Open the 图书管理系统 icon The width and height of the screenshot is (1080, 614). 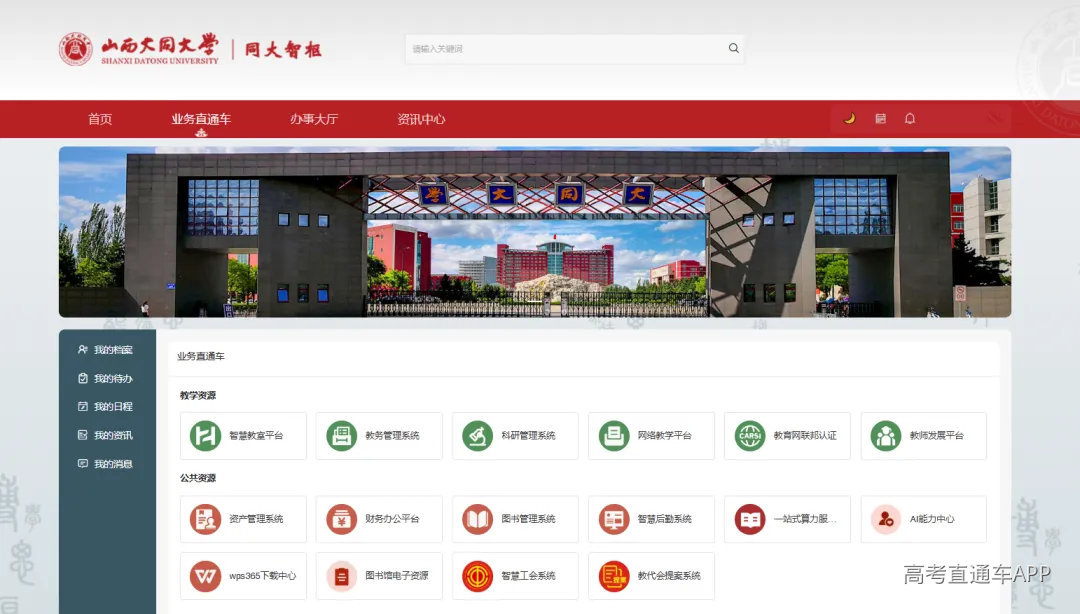coord(477,520)
